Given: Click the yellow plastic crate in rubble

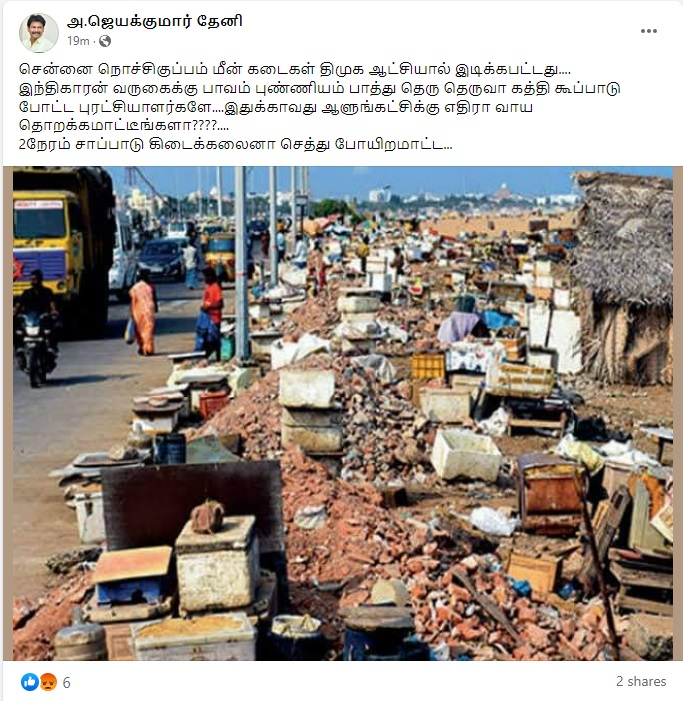Looking at the screenshot, I should 428,366.
